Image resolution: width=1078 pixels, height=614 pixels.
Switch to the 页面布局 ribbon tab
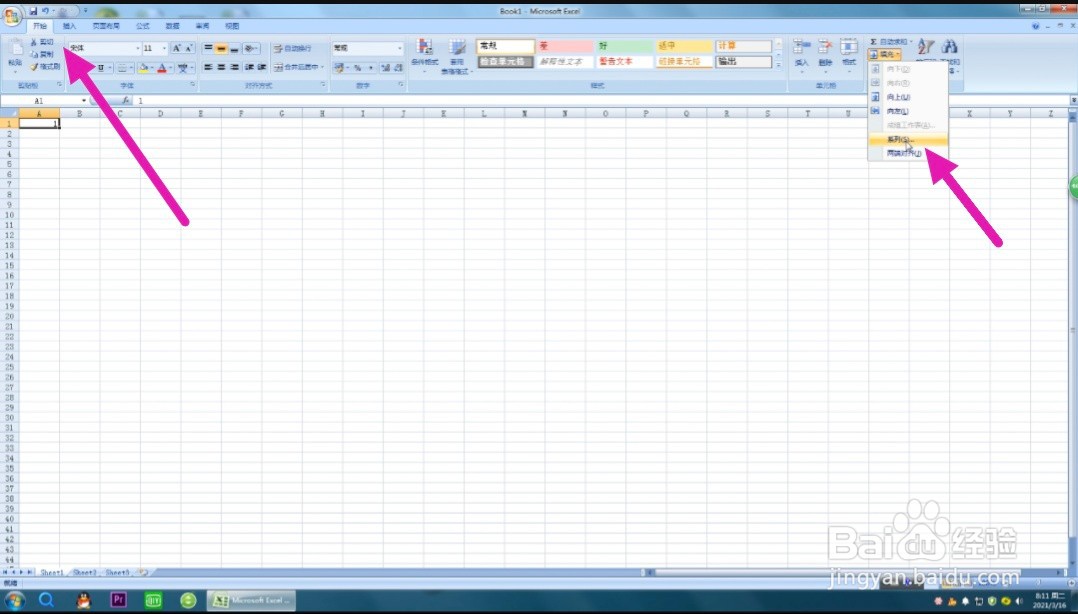coord(106,26)
